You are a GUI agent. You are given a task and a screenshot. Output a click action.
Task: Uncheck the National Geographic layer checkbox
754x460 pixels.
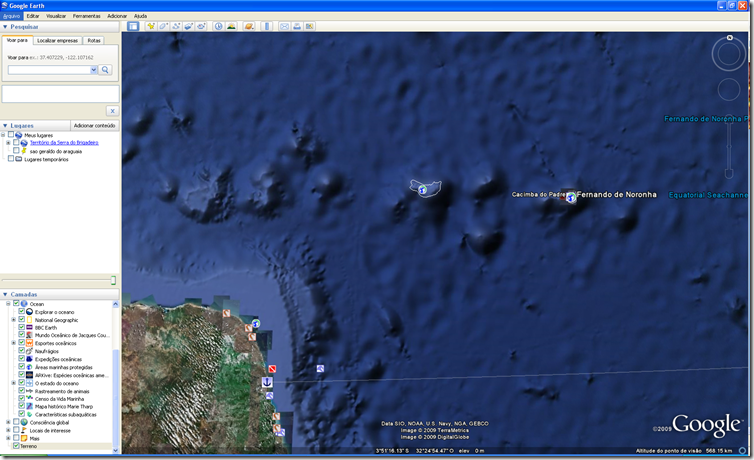(21, 319)
